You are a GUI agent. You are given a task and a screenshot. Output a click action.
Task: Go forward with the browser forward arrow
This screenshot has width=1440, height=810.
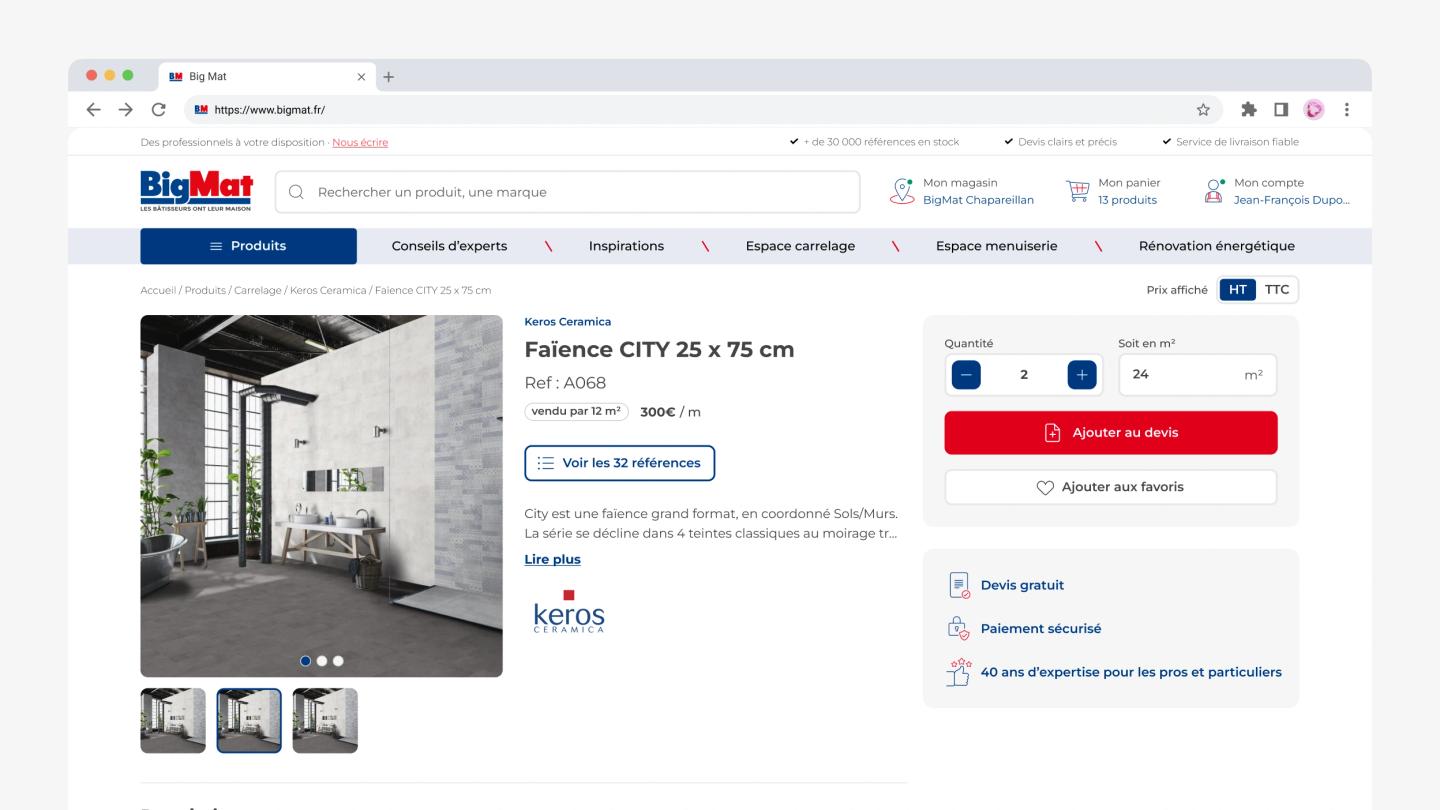[126, 110]
